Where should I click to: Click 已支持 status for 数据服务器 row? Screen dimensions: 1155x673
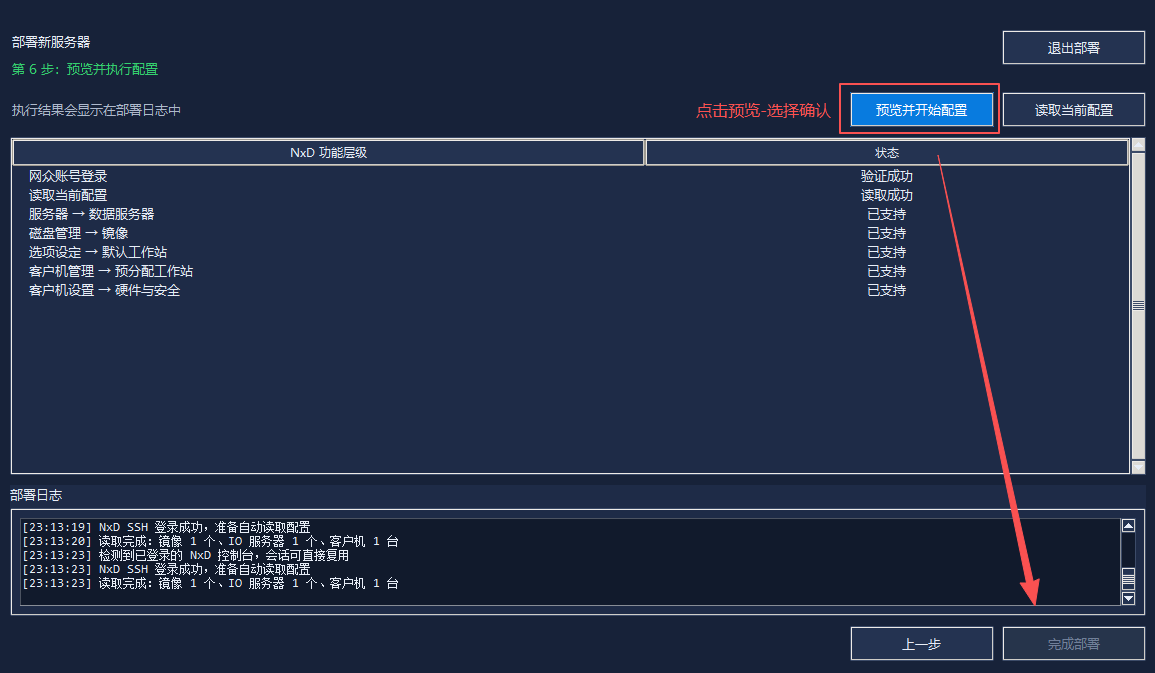[887, 214]
